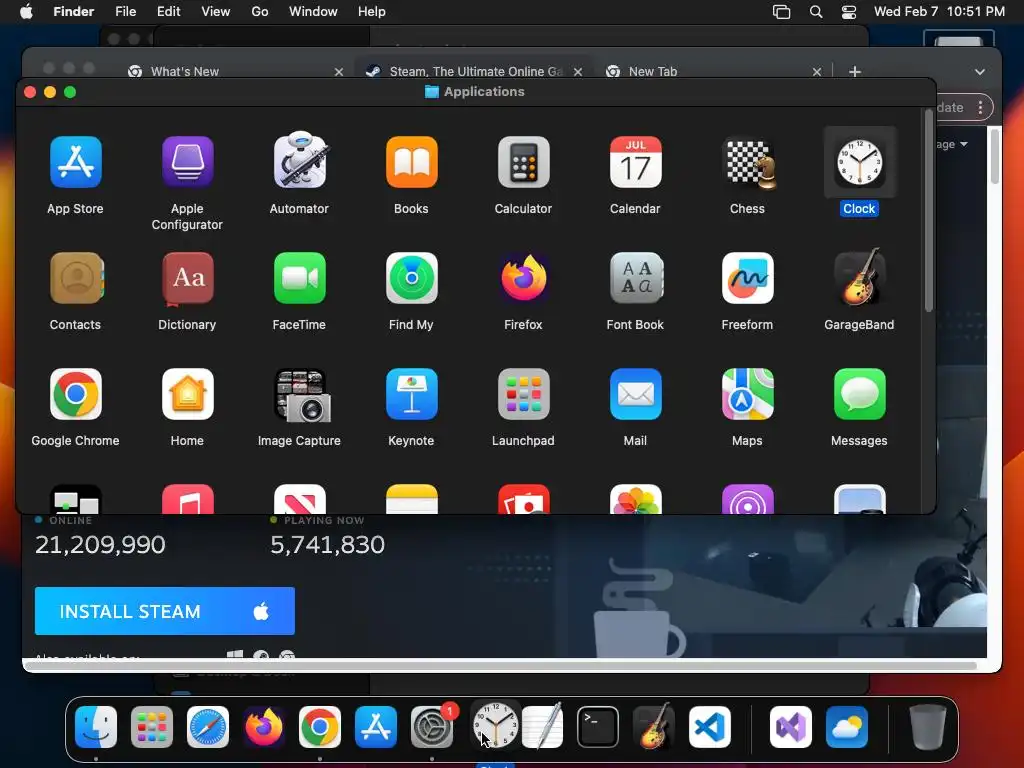The width and height of the screenshot is (1024, 768).
Task: Select the Home app icon
Action: click(187, 394)
